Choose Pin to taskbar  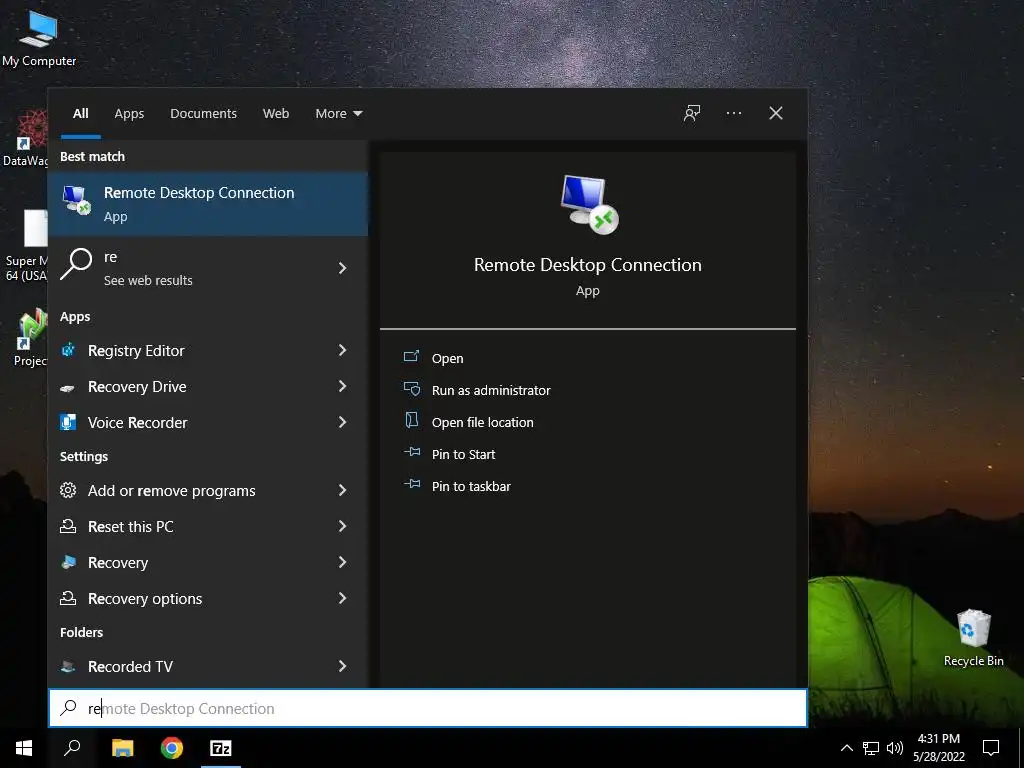(472, 487)
